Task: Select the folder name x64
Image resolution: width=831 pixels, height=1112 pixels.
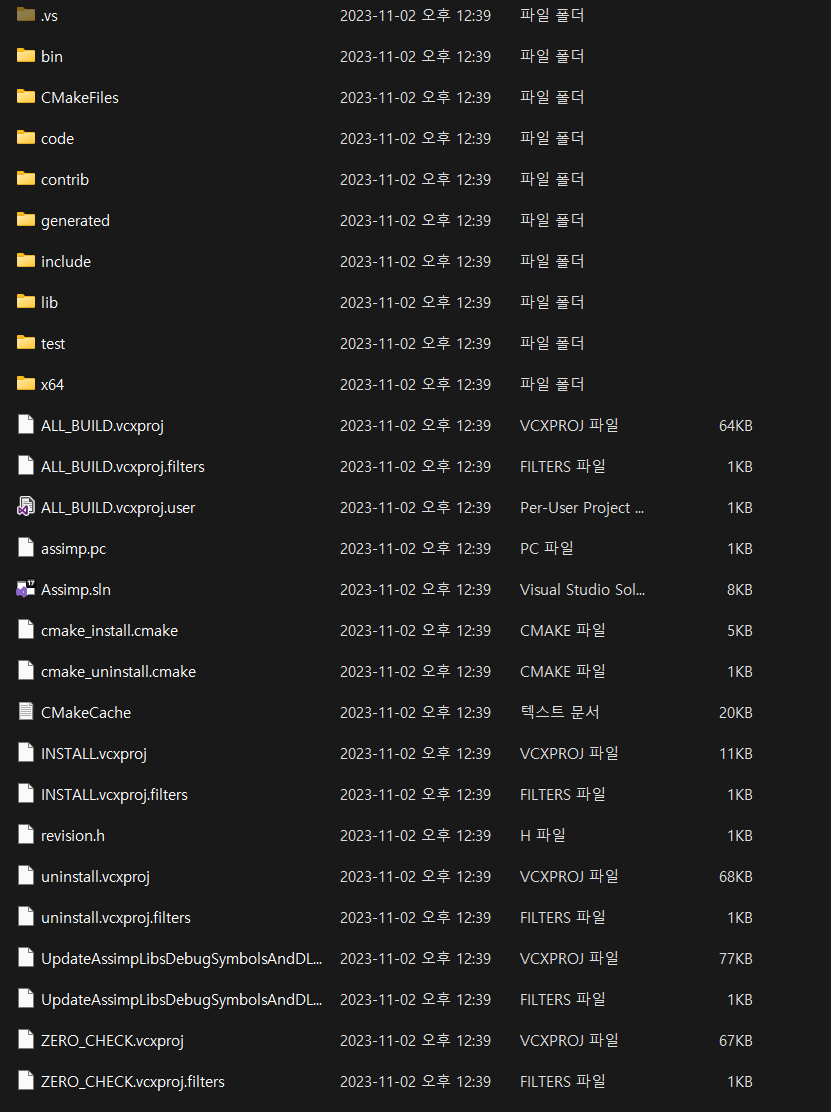Action: [52, 385]
